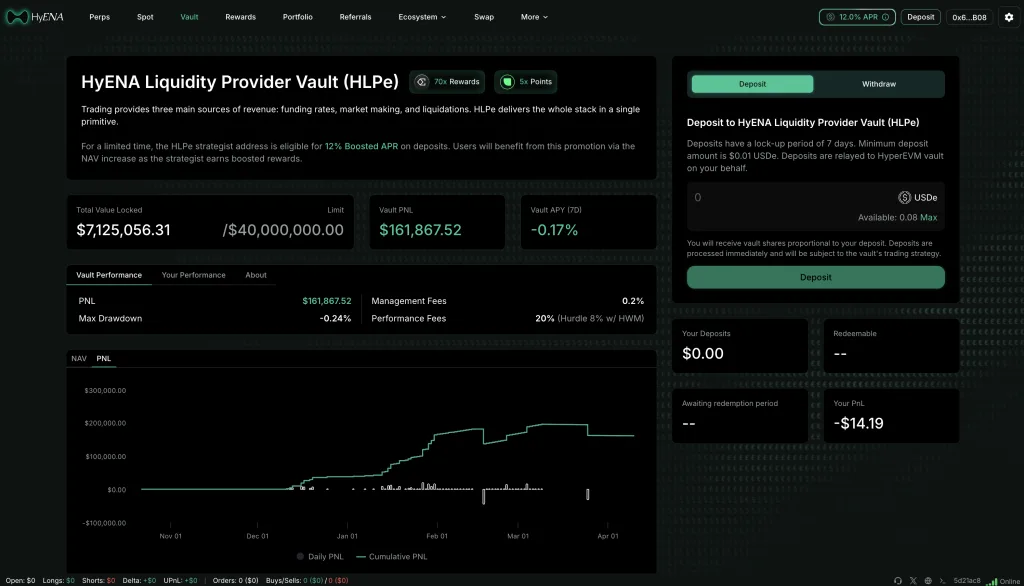Toggle Daily PNL legend marker
Image resolution: width=1024 pixels, height=586 pixels.
300,557
